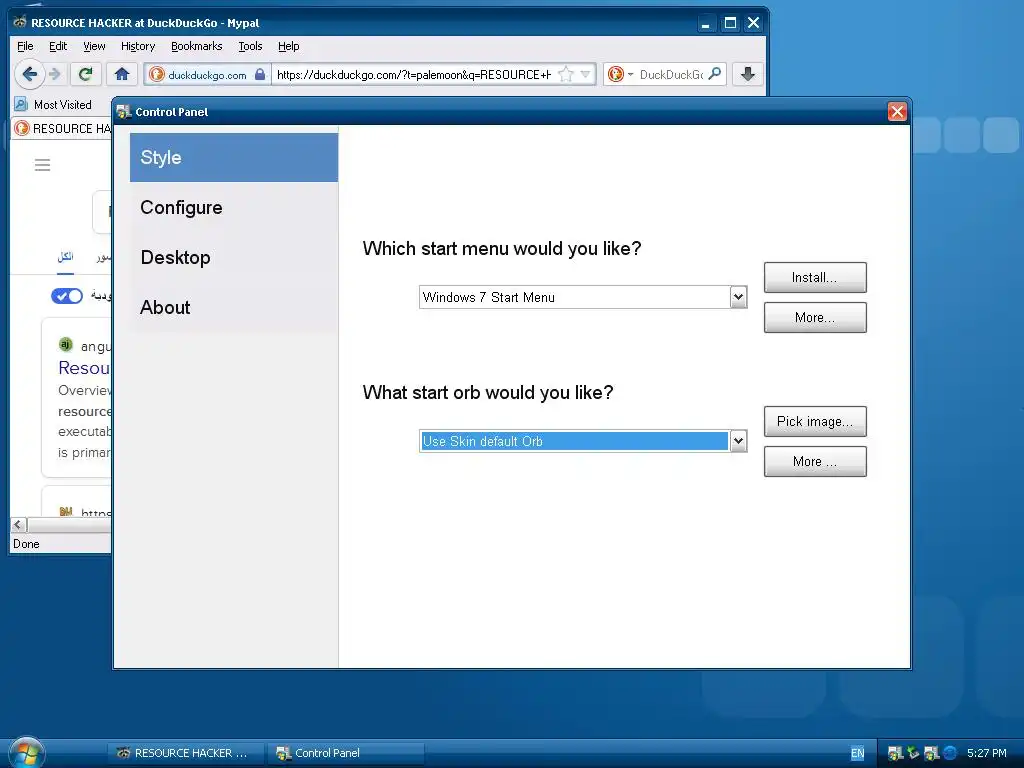The width and height of the screenshot is (1024, 768).
Task: Open the File menu in Mypal
Action: coord(25,46)
